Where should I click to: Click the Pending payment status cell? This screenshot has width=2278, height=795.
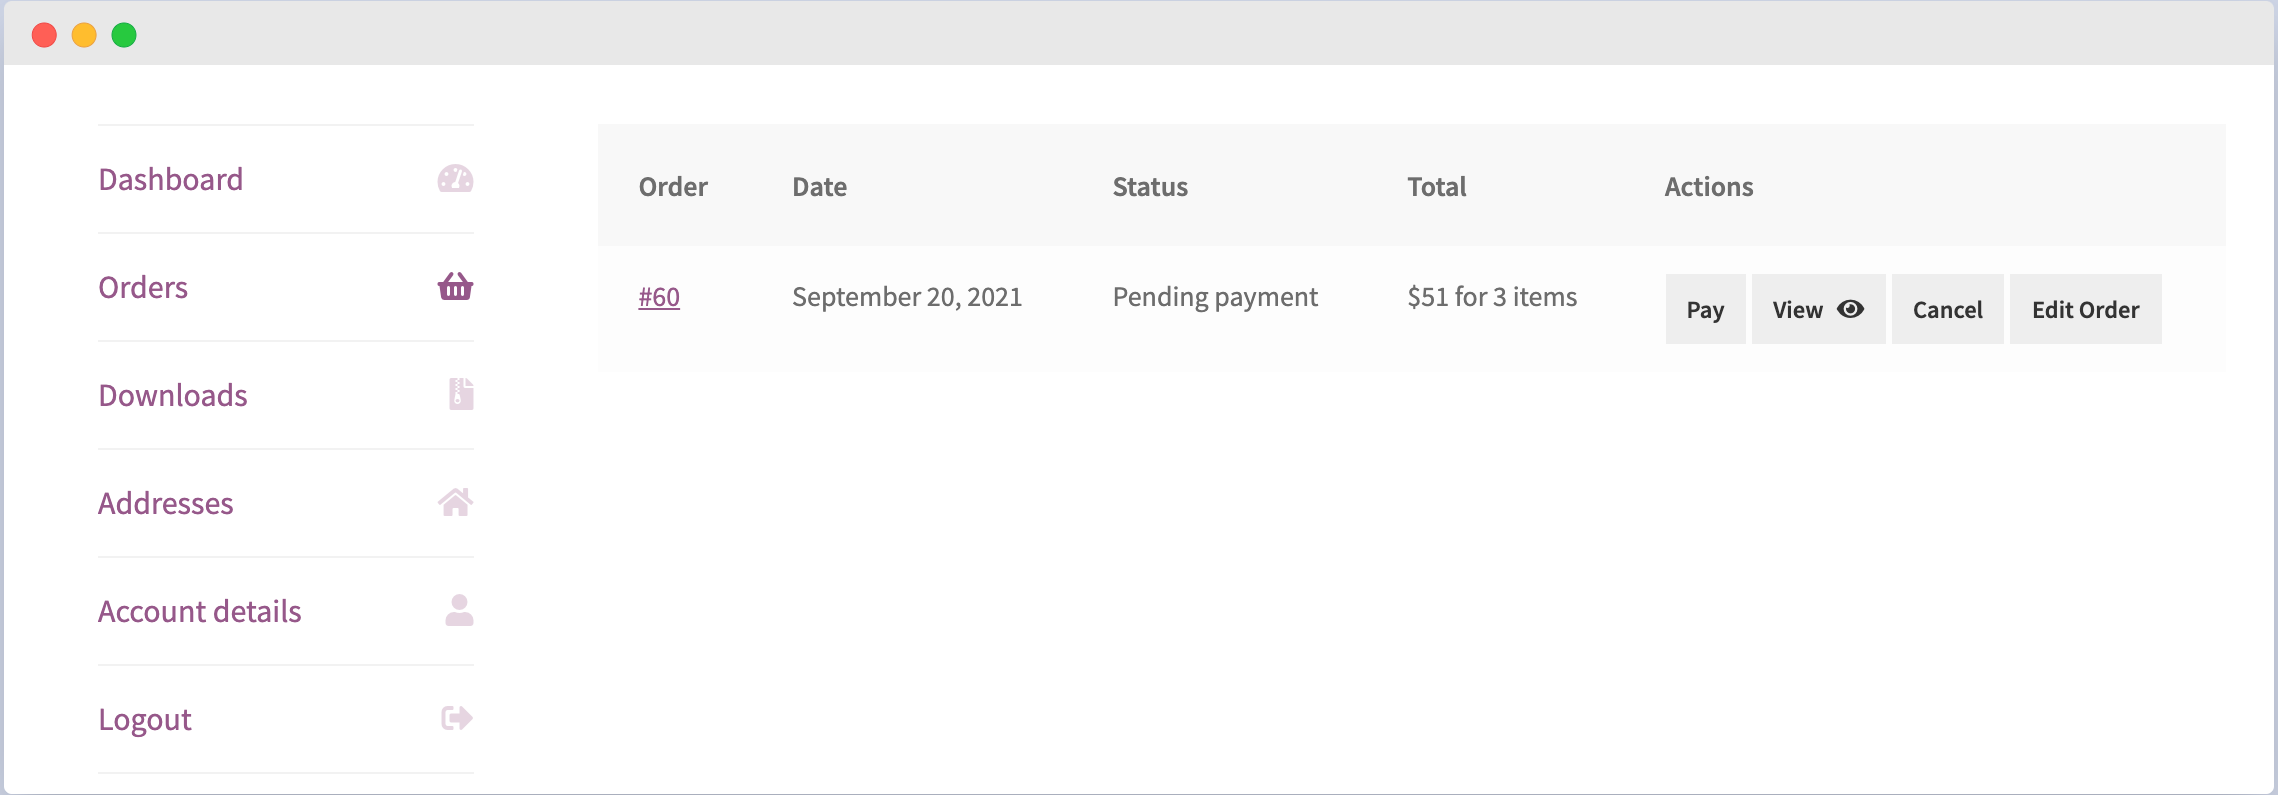(x=1215, y=297)
